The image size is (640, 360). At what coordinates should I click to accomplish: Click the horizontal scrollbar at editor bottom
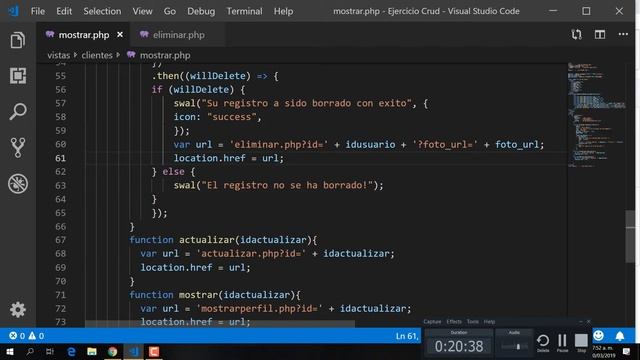[x=220, y=324]
